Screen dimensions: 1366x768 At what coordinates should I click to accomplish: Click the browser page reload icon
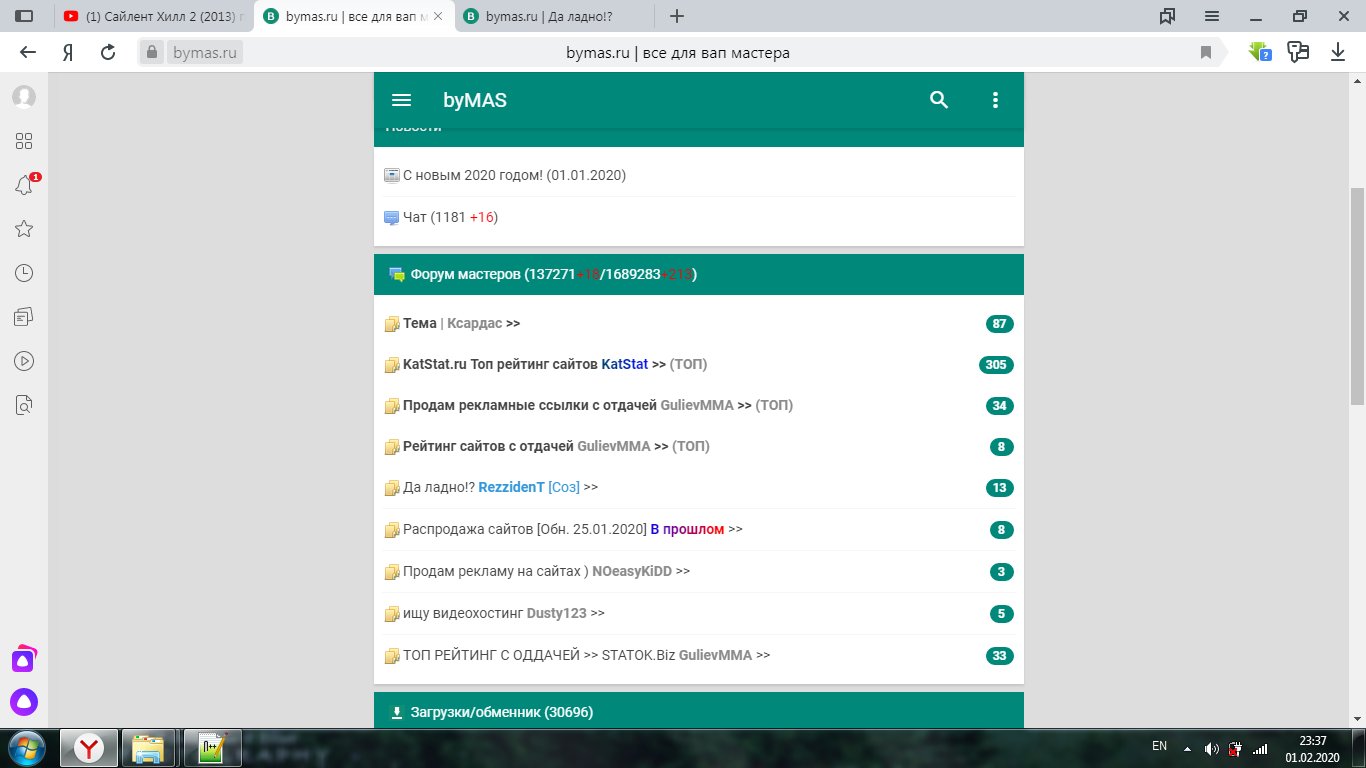108,53
